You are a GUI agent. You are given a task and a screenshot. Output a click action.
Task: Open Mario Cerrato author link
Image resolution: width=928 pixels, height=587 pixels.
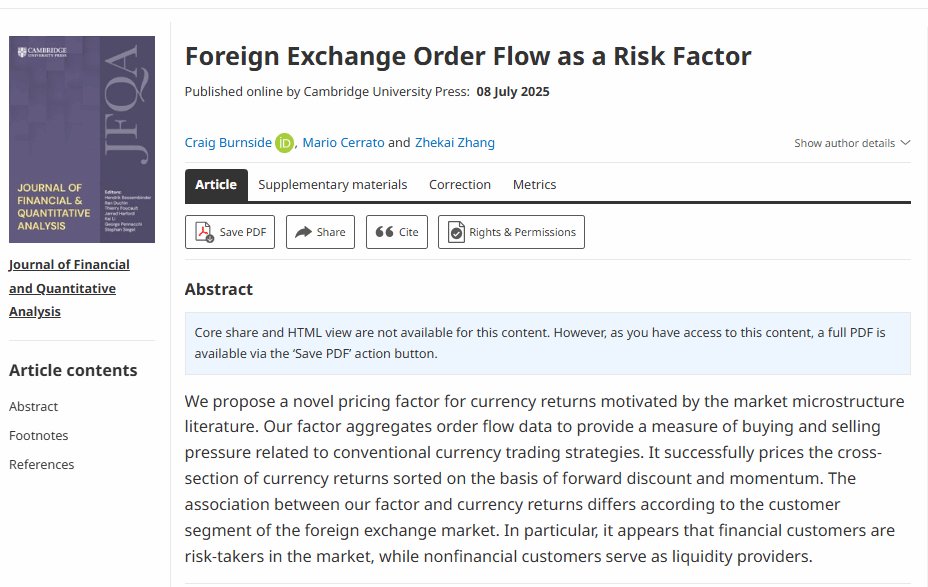tap(343, 143)
